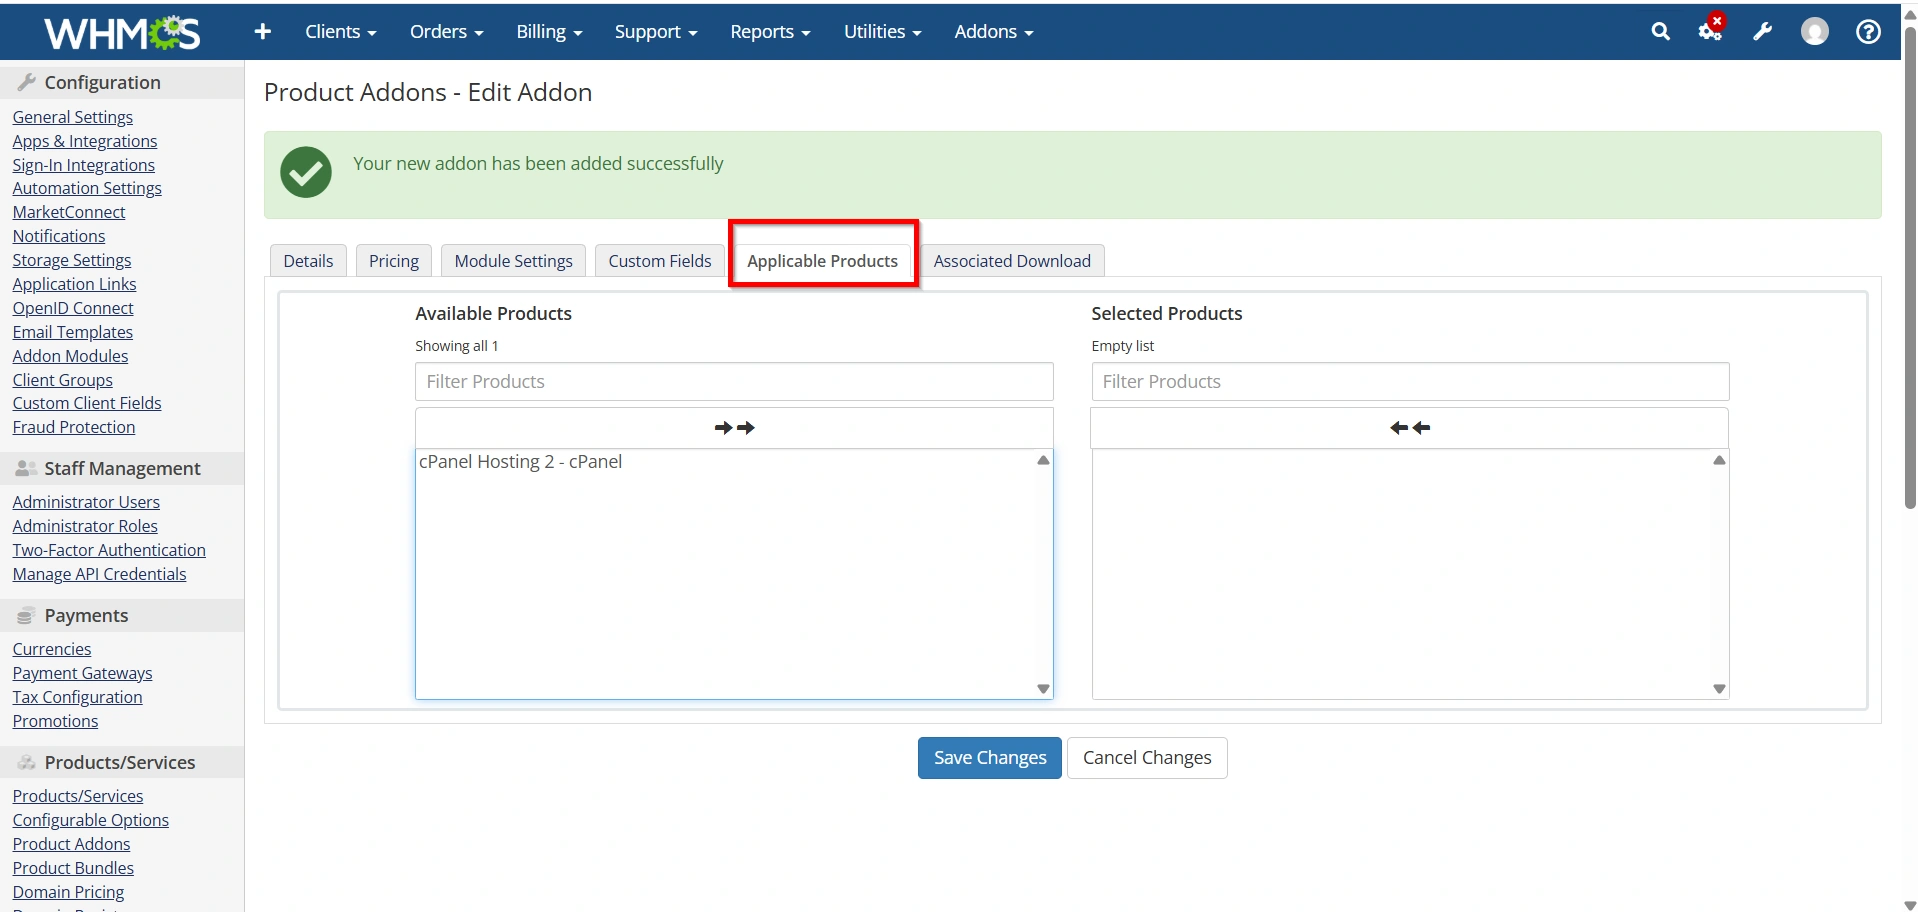
Task: Click the Cancel Changes button
Action: pyautogui.click(x=1147, y=758)
